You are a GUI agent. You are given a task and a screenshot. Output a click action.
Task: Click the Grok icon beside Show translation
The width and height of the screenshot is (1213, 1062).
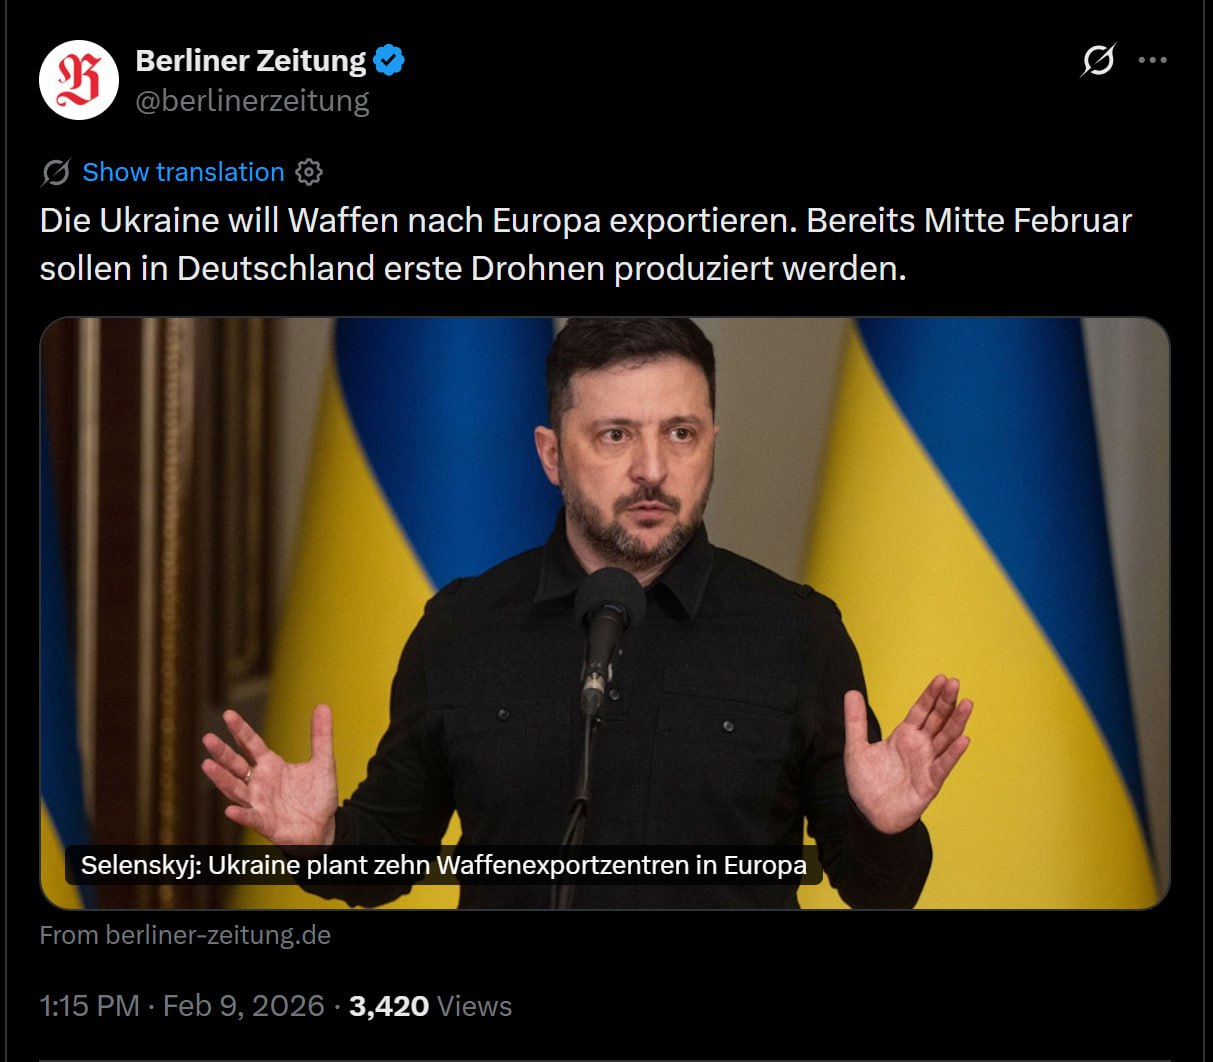[56, 172]
